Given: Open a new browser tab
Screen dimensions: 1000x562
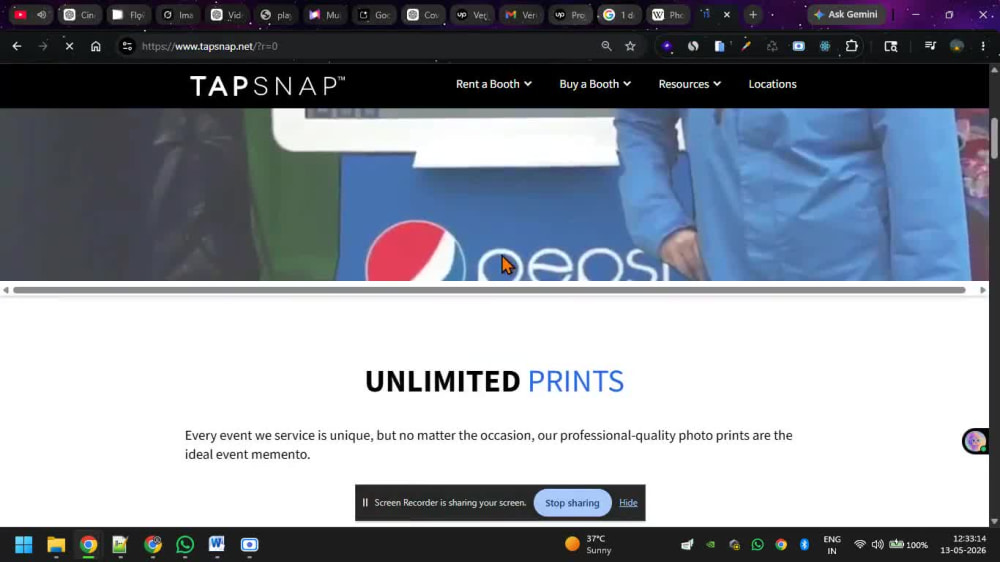Looking at the screenshot, I should pyautogui.click(x=753, y=14).
